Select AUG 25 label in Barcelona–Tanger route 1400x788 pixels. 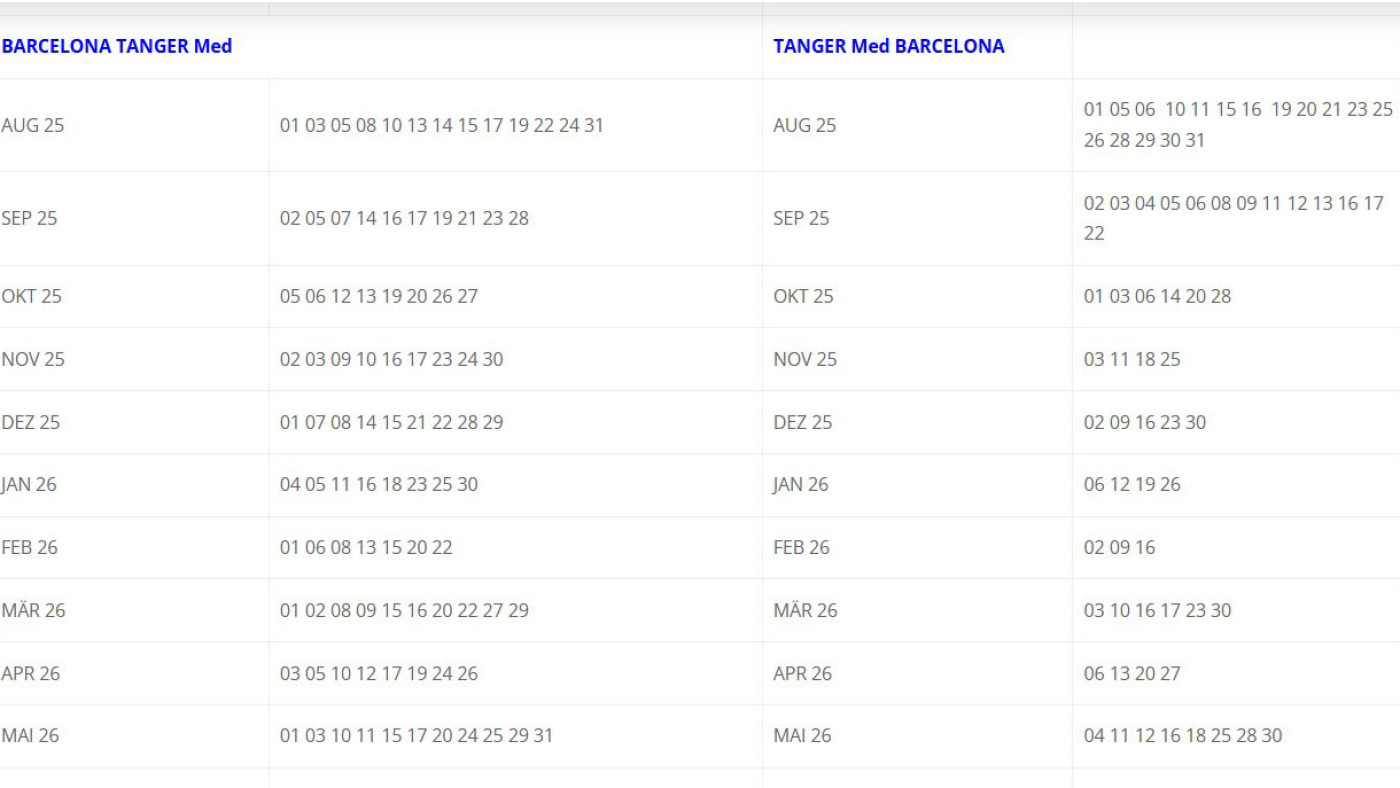pos(33,126)
